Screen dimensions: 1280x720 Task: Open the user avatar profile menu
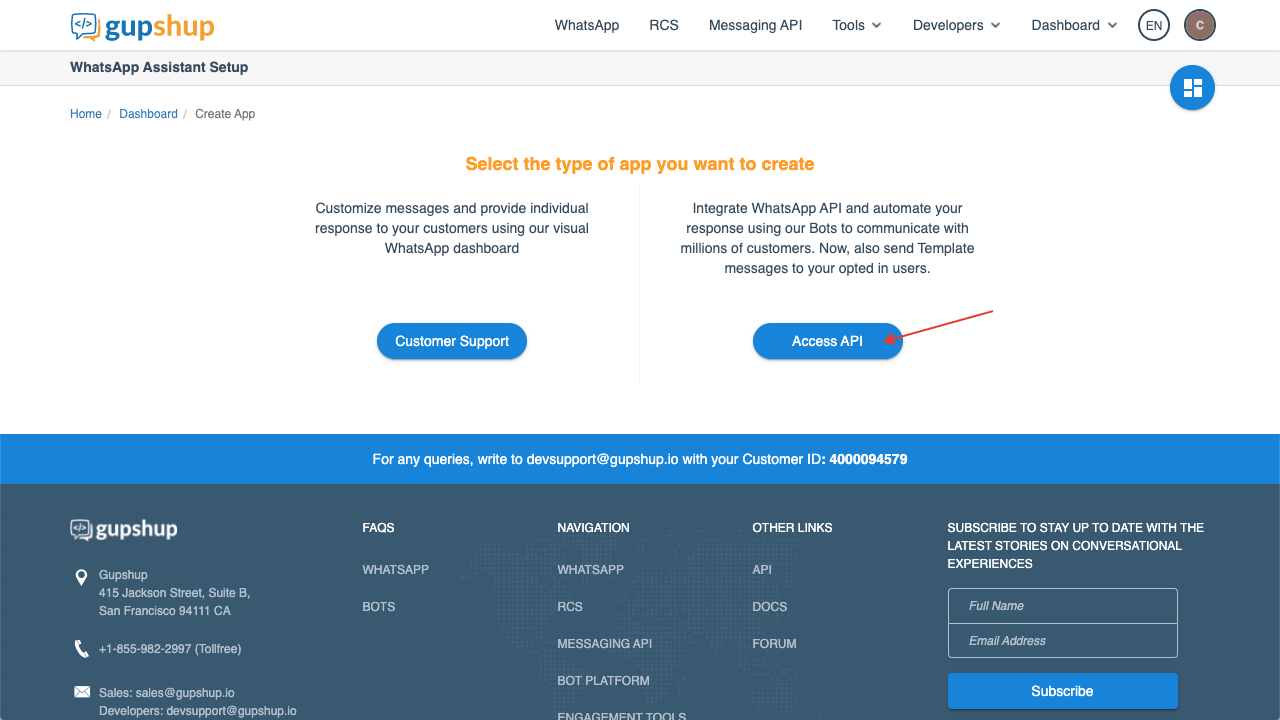coord(1200,25)
